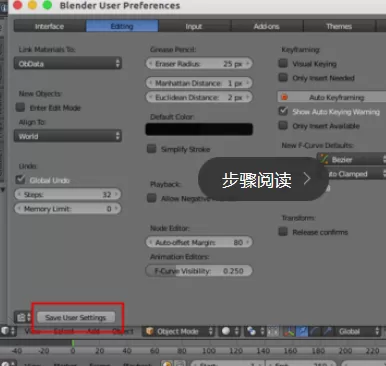
Task: Click the red record icon in Auto Keyframing
Action: pos(284,97)
